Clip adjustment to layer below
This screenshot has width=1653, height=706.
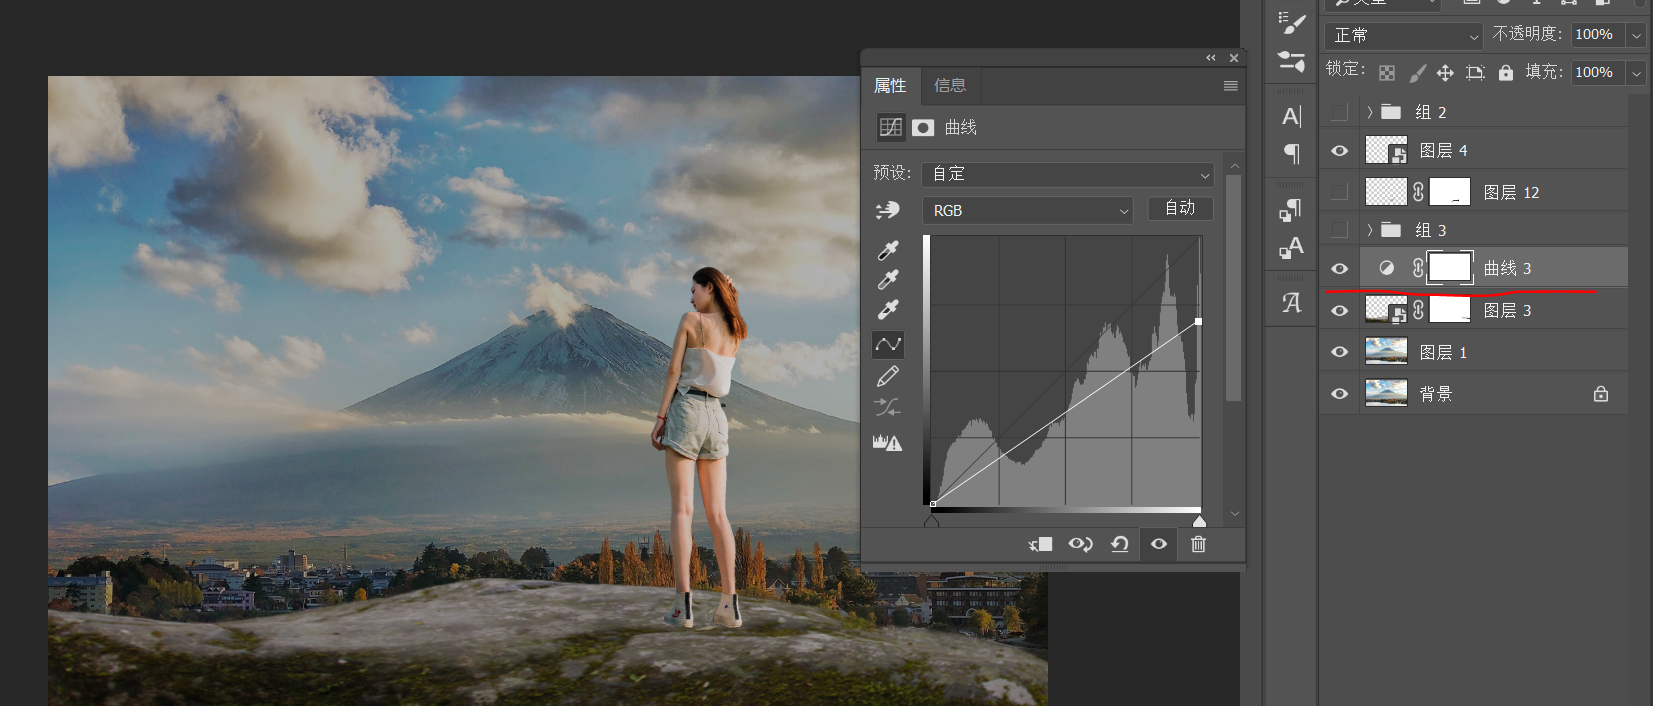pyautogui.click(x=1040, y=544)
